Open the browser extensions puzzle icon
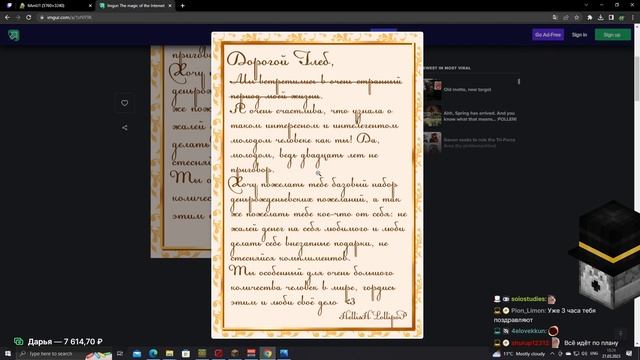The image size is (640, 360). click(x=590, y=18)
